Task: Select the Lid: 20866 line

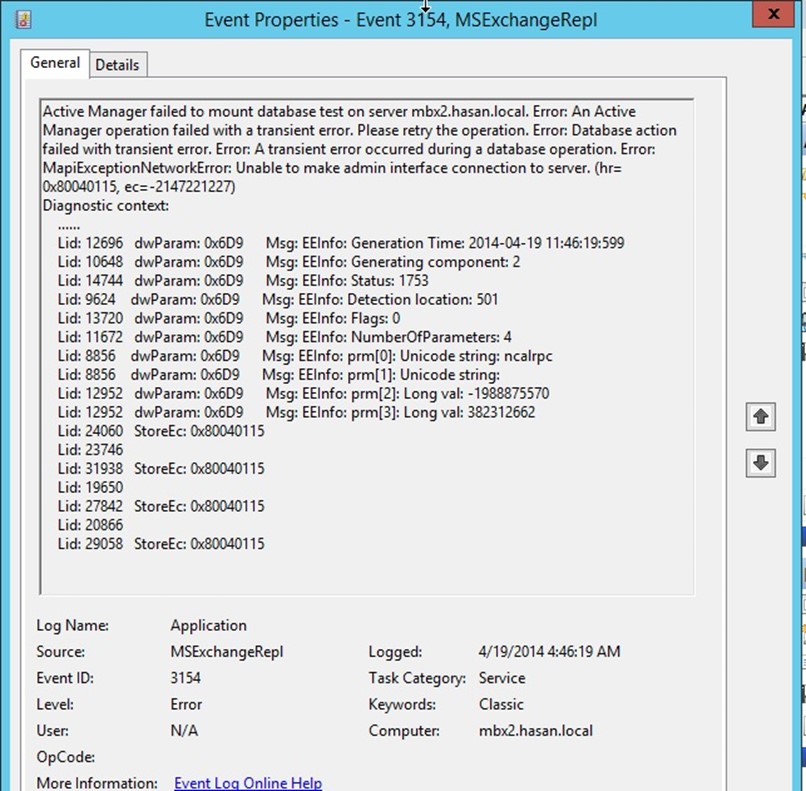Action: click(x=90, y=525)
